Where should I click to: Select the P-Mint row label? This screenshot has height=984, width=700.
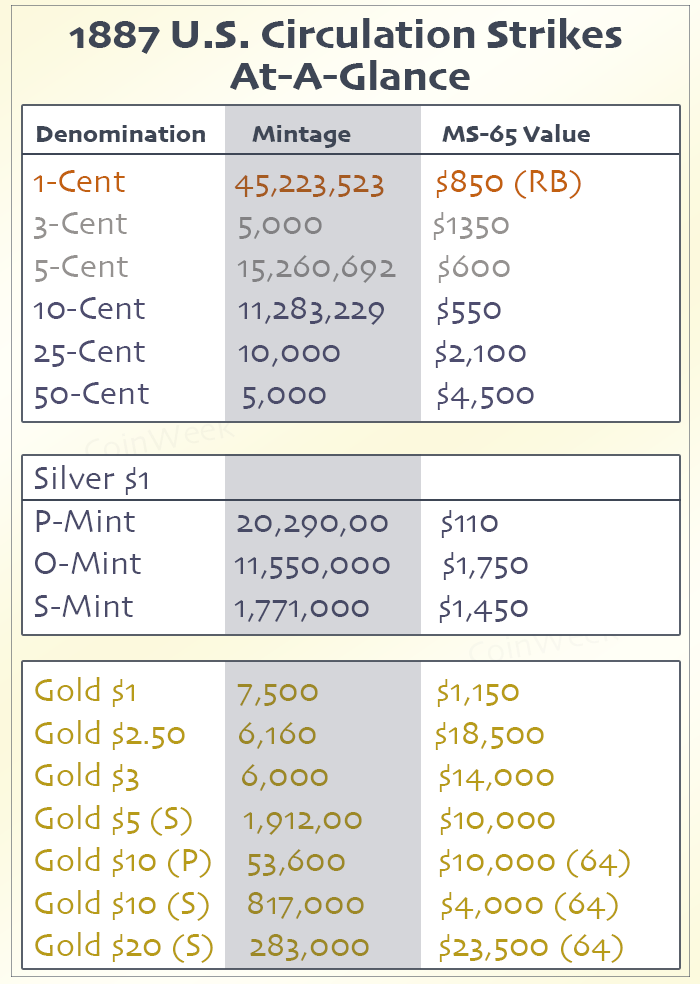tap(84, 522)
